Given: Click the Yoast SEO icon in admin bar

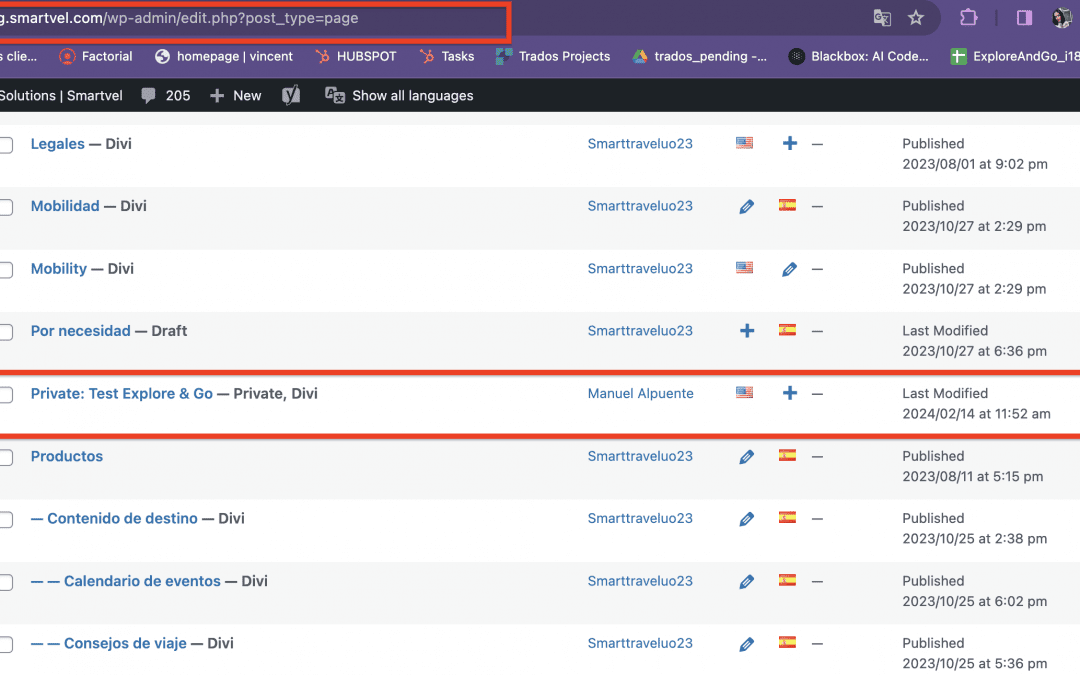Looking at the screenshot, I should point(291,96).
